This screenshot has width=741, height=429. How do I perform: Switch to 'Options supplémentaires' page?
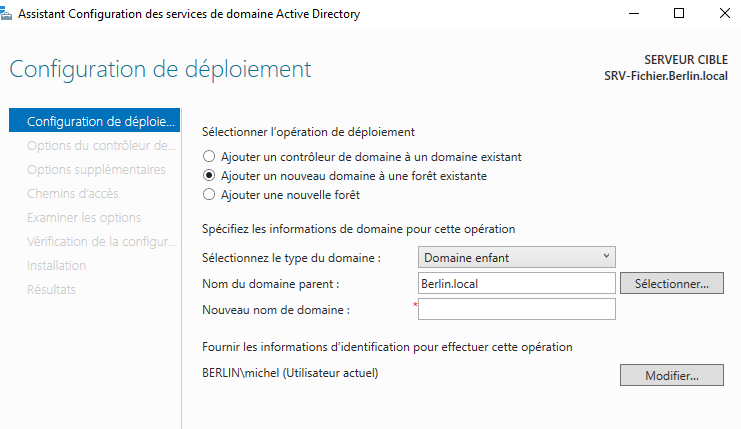[96, 170]
